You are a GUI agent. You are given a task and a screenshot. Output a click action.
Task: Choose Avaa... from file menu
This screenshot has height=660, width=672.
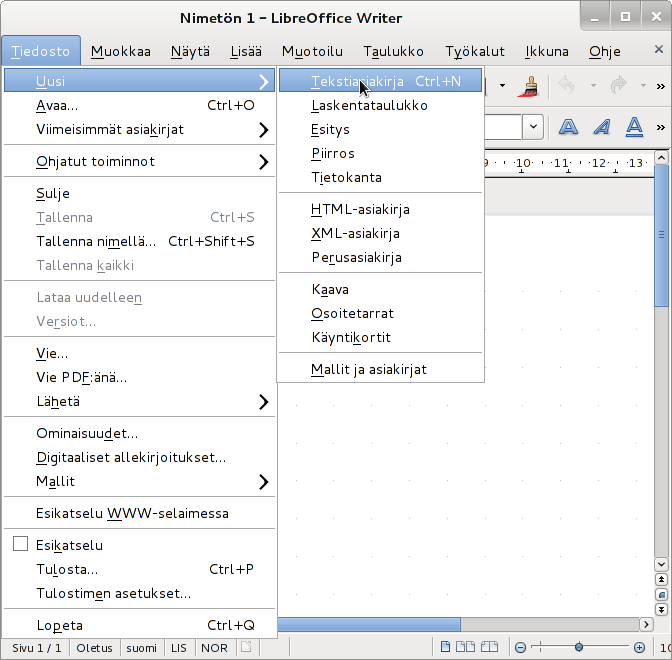pos(139,105)
